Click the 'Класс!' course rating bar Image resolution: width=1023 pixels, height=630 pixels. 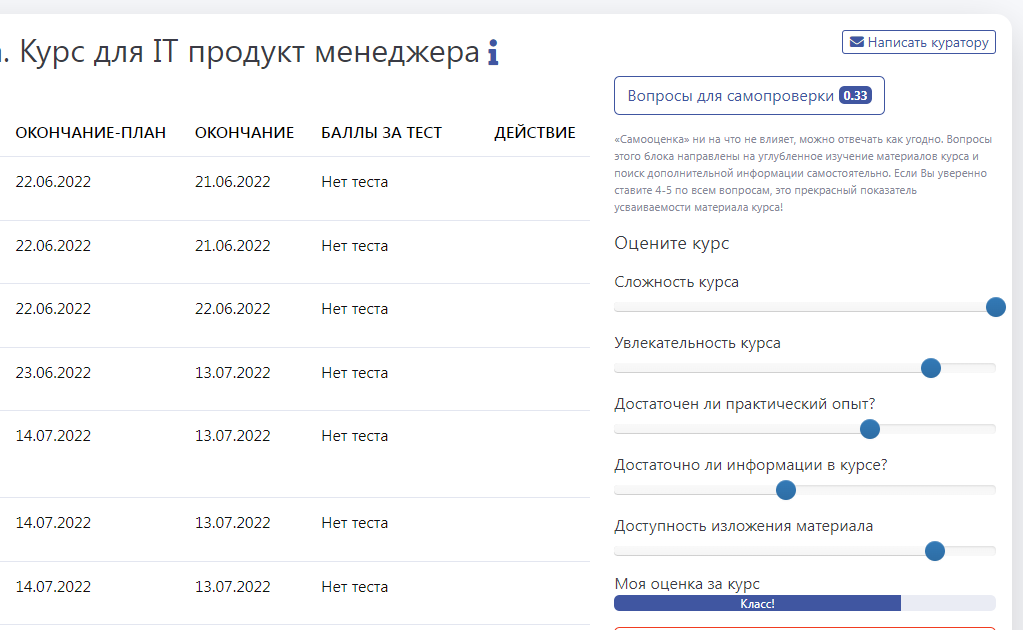coord(757,603)
